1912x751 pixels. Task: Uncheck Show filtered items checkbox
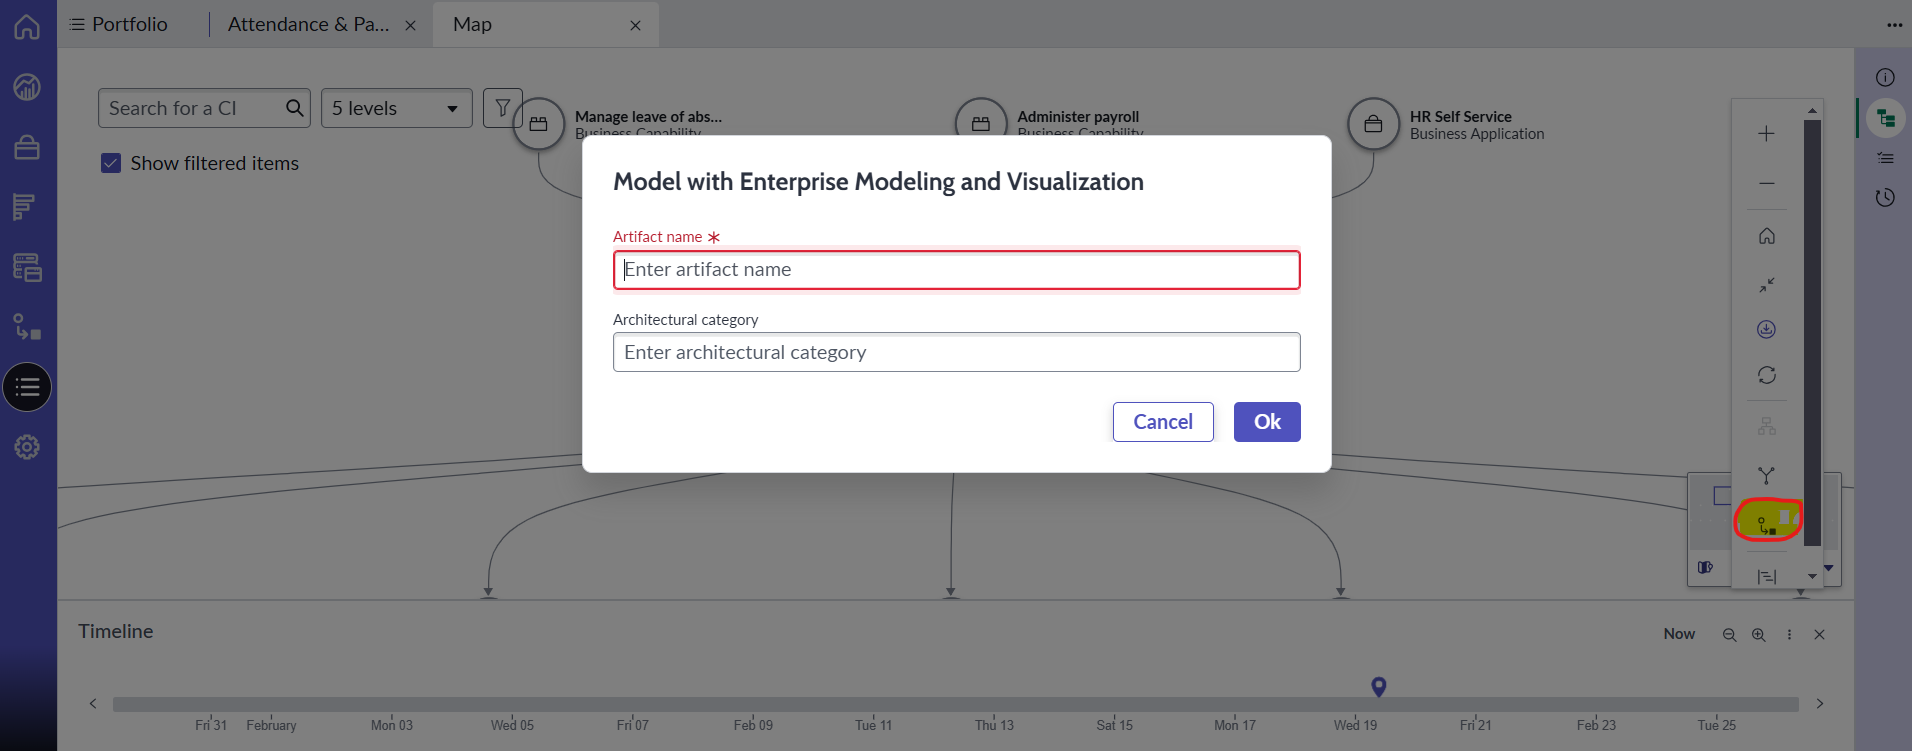point(111,163)
